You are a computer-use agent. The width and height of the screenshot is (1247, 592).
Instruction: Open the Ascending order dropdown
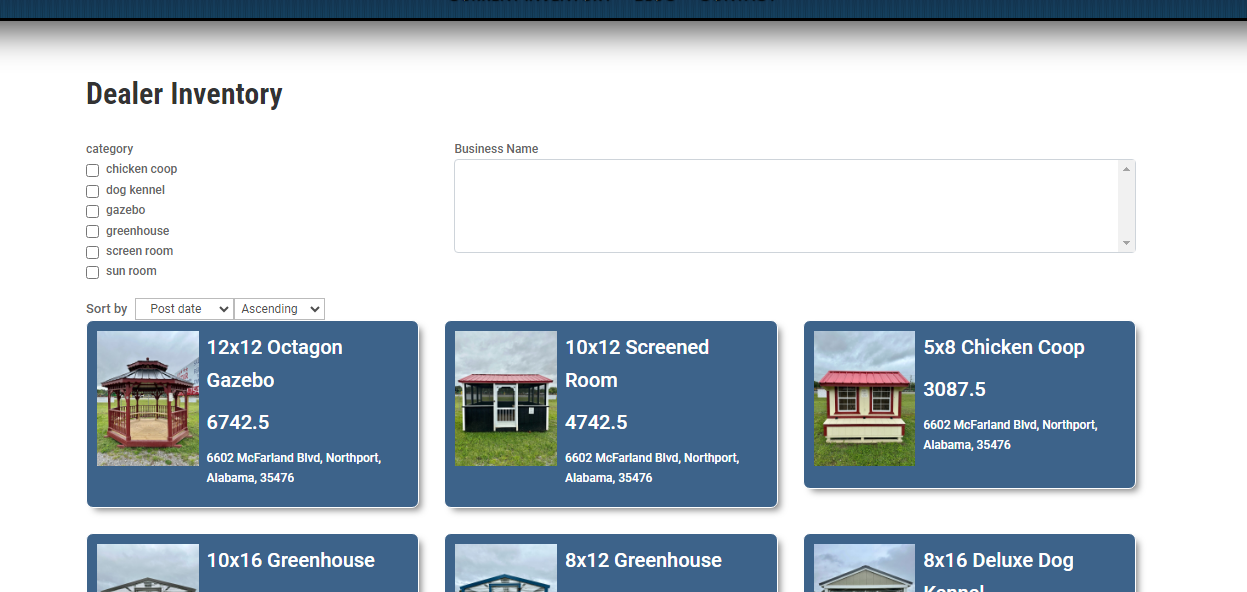[x=279, y=309]
